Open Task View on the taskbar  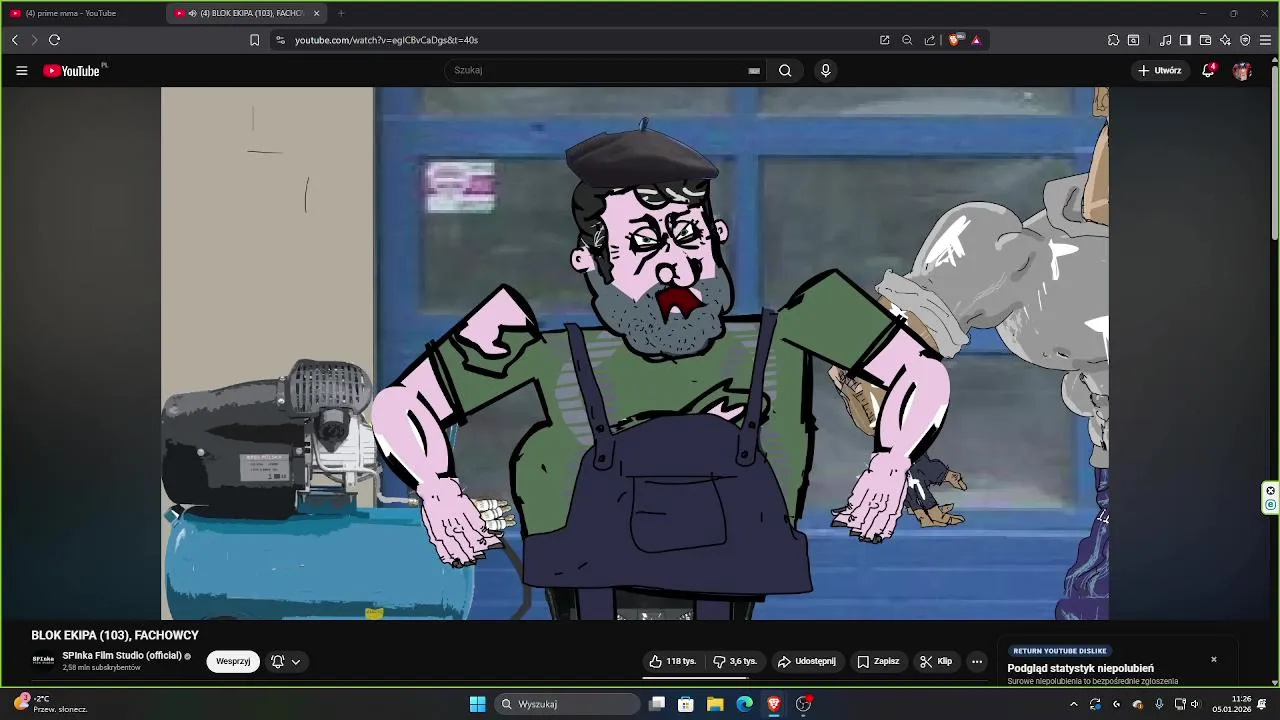click(657, 704)
